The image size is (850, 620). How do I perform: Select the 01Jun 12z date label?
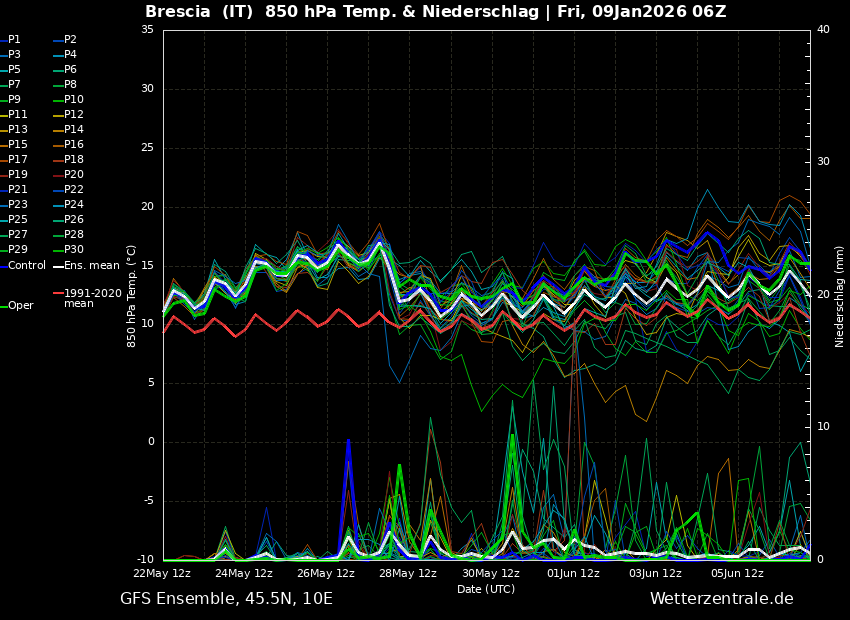tap(573, 573)
